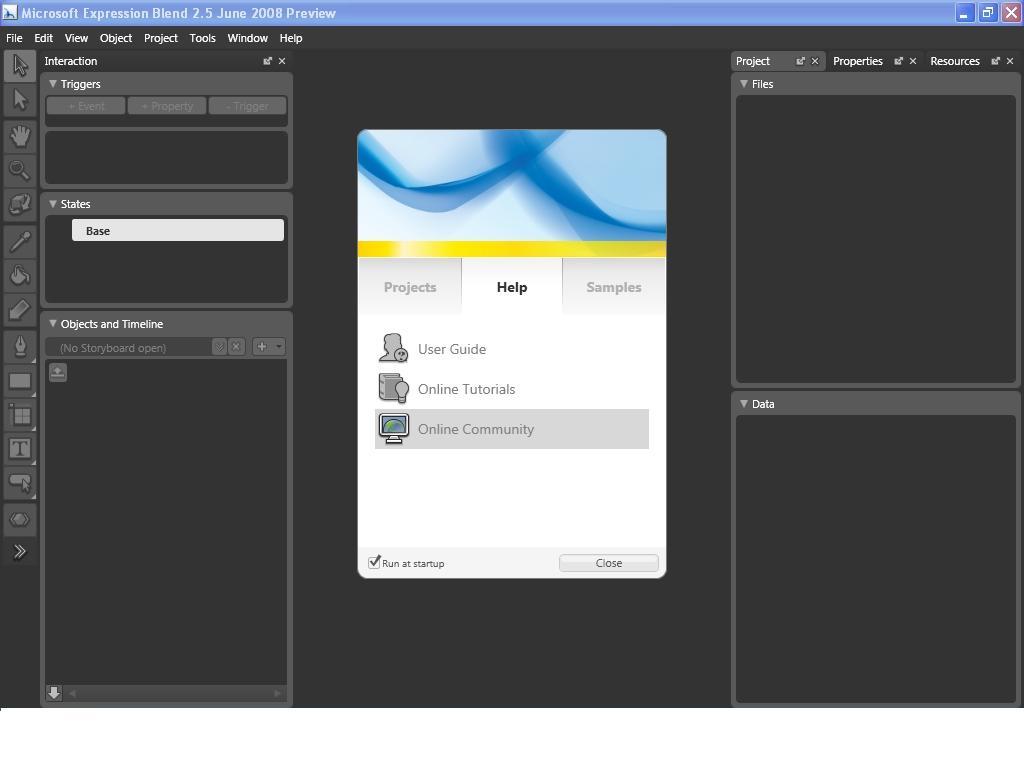Select the Brush Transform tool

pos(20,310)
